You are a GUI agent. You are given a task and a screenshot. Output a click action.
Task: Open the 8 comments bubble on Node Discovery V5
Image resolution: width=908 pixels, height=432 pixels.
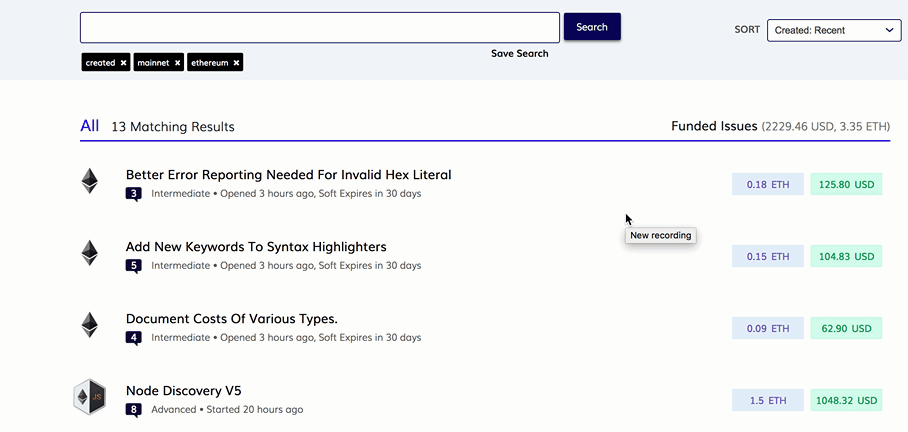pos(133,410)
